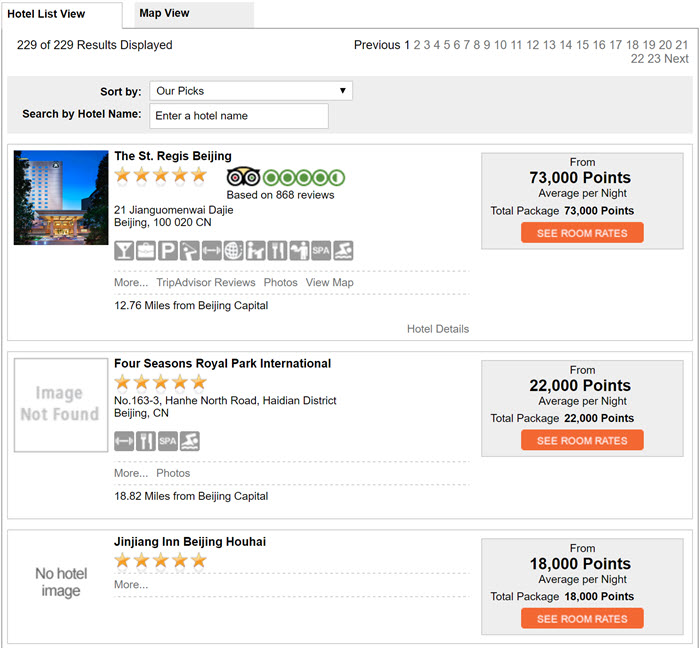Click the SPA icon for Four Seasons Royal Park
The width and height of the screenshot is (700, 648).
tap(168, 441)
